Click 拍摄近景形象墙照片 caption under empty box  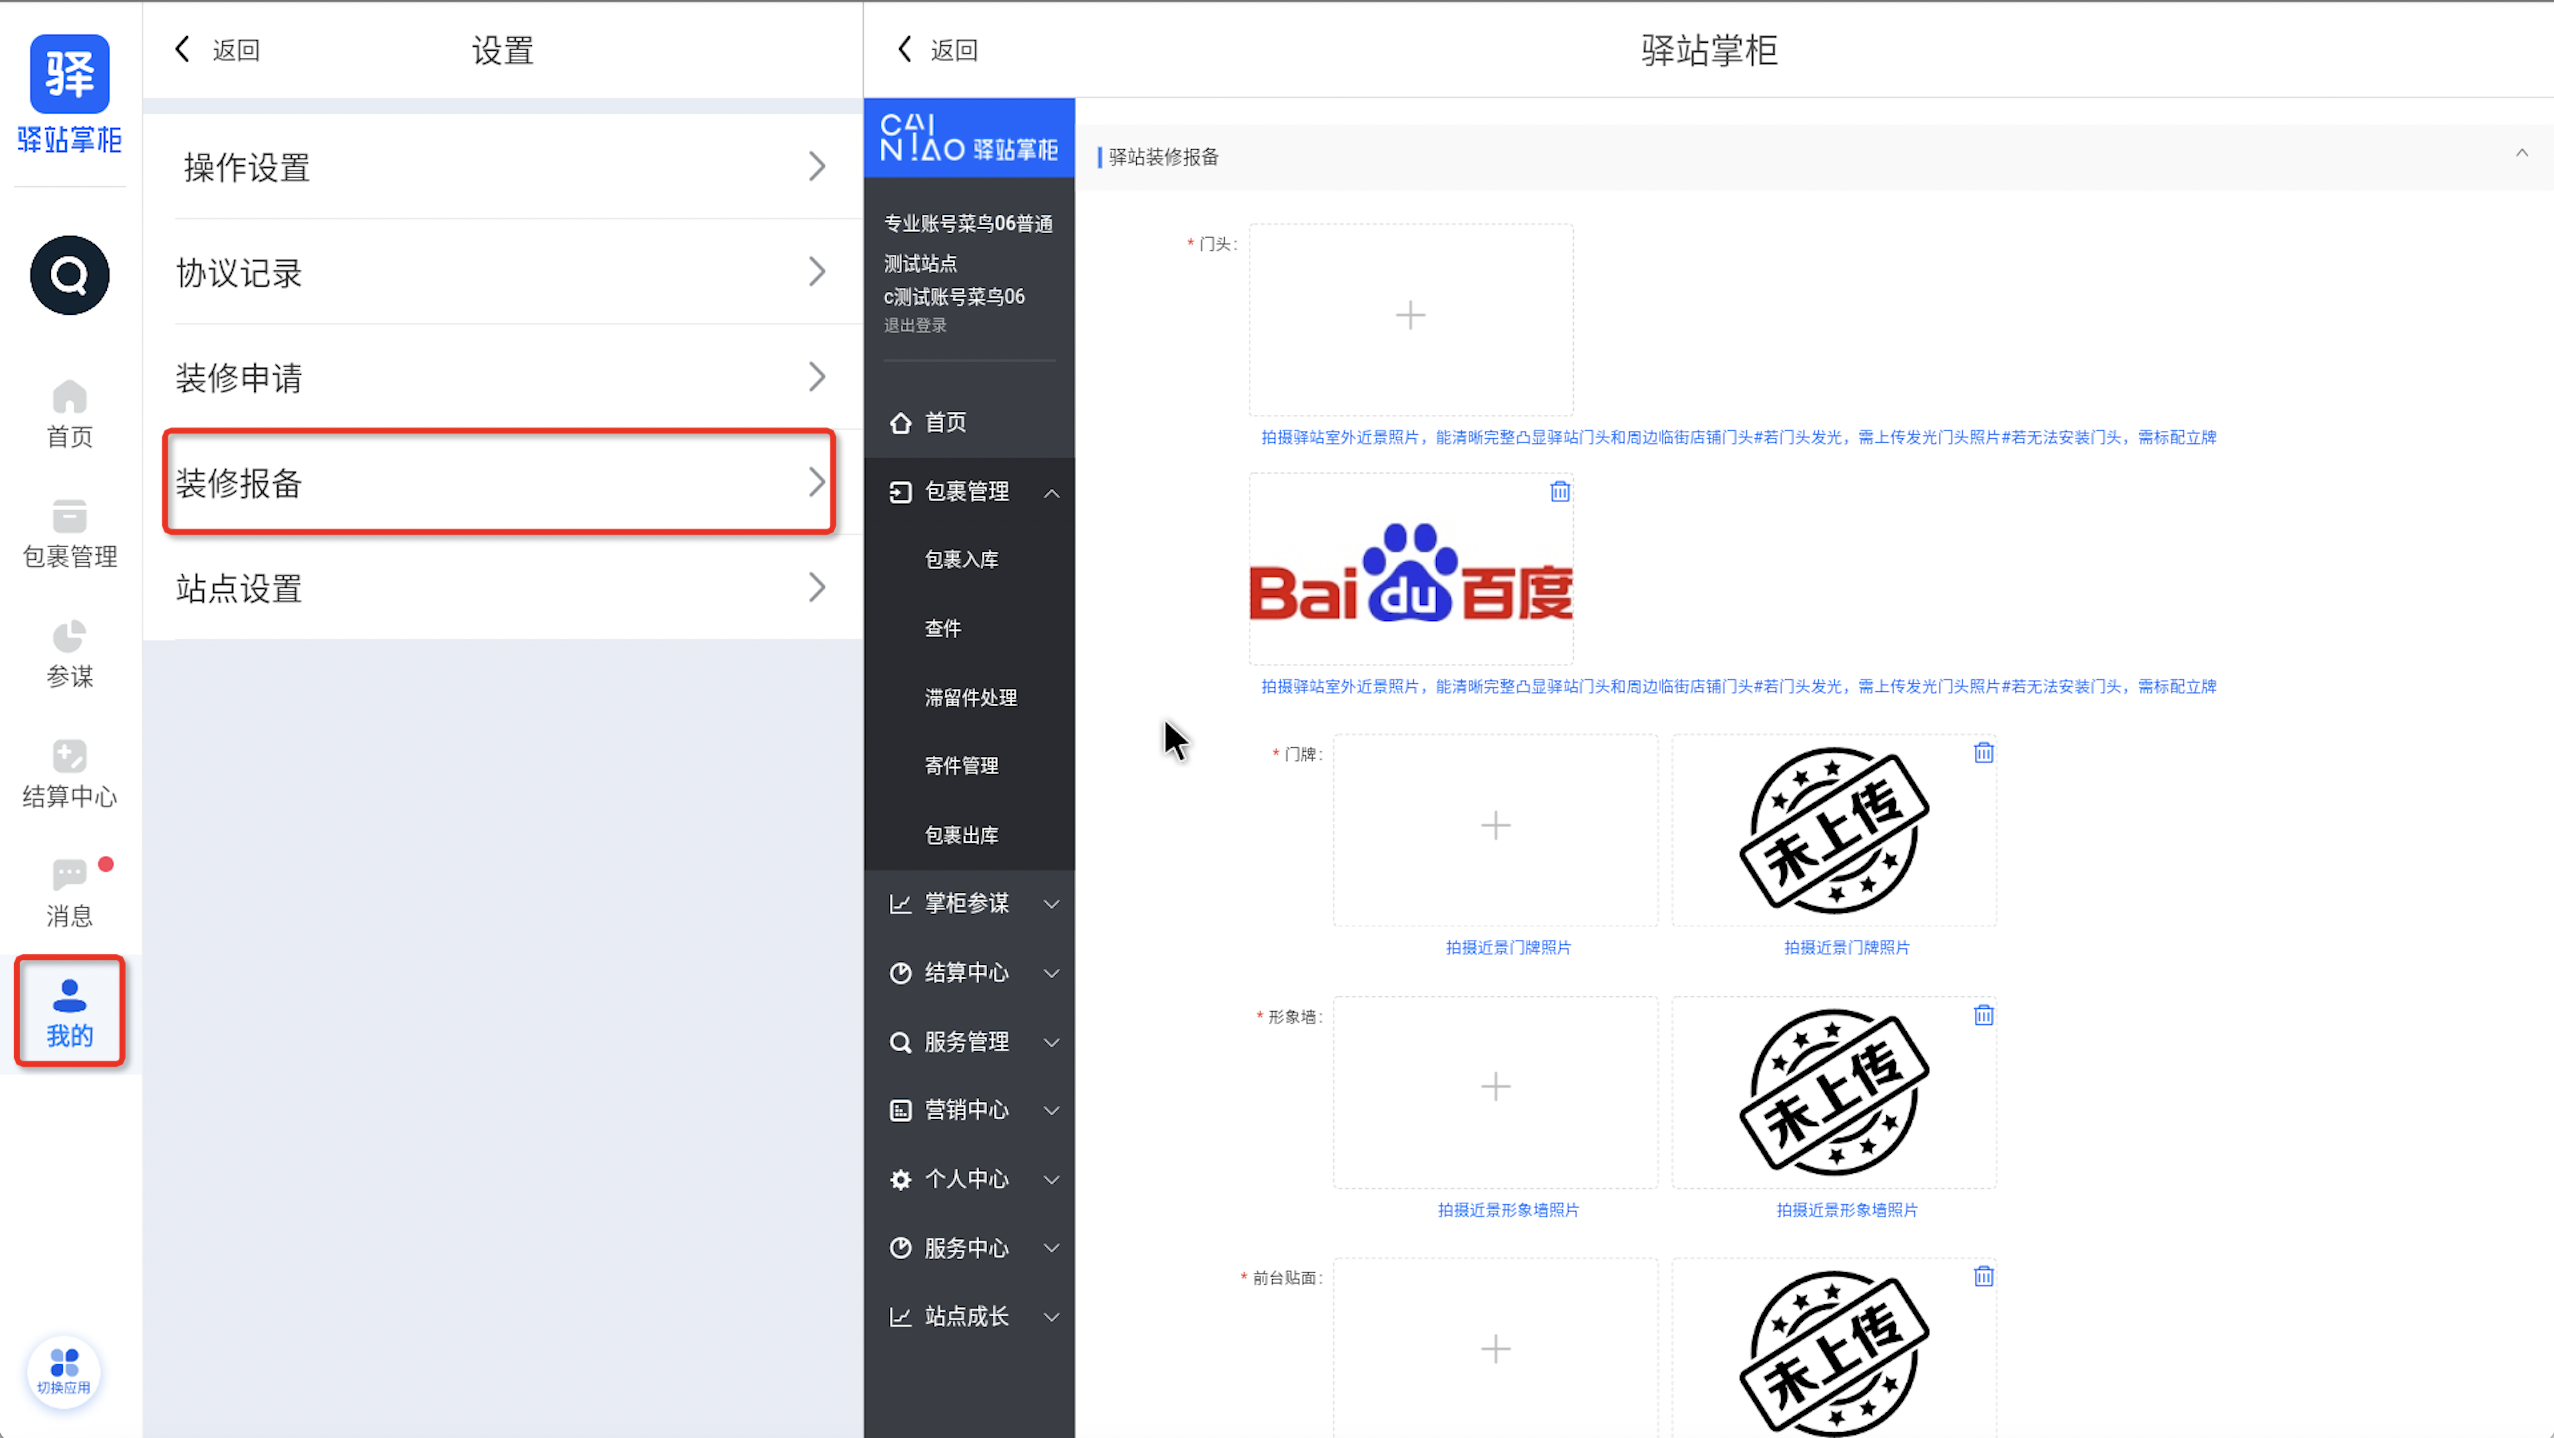(1508, 1210)
